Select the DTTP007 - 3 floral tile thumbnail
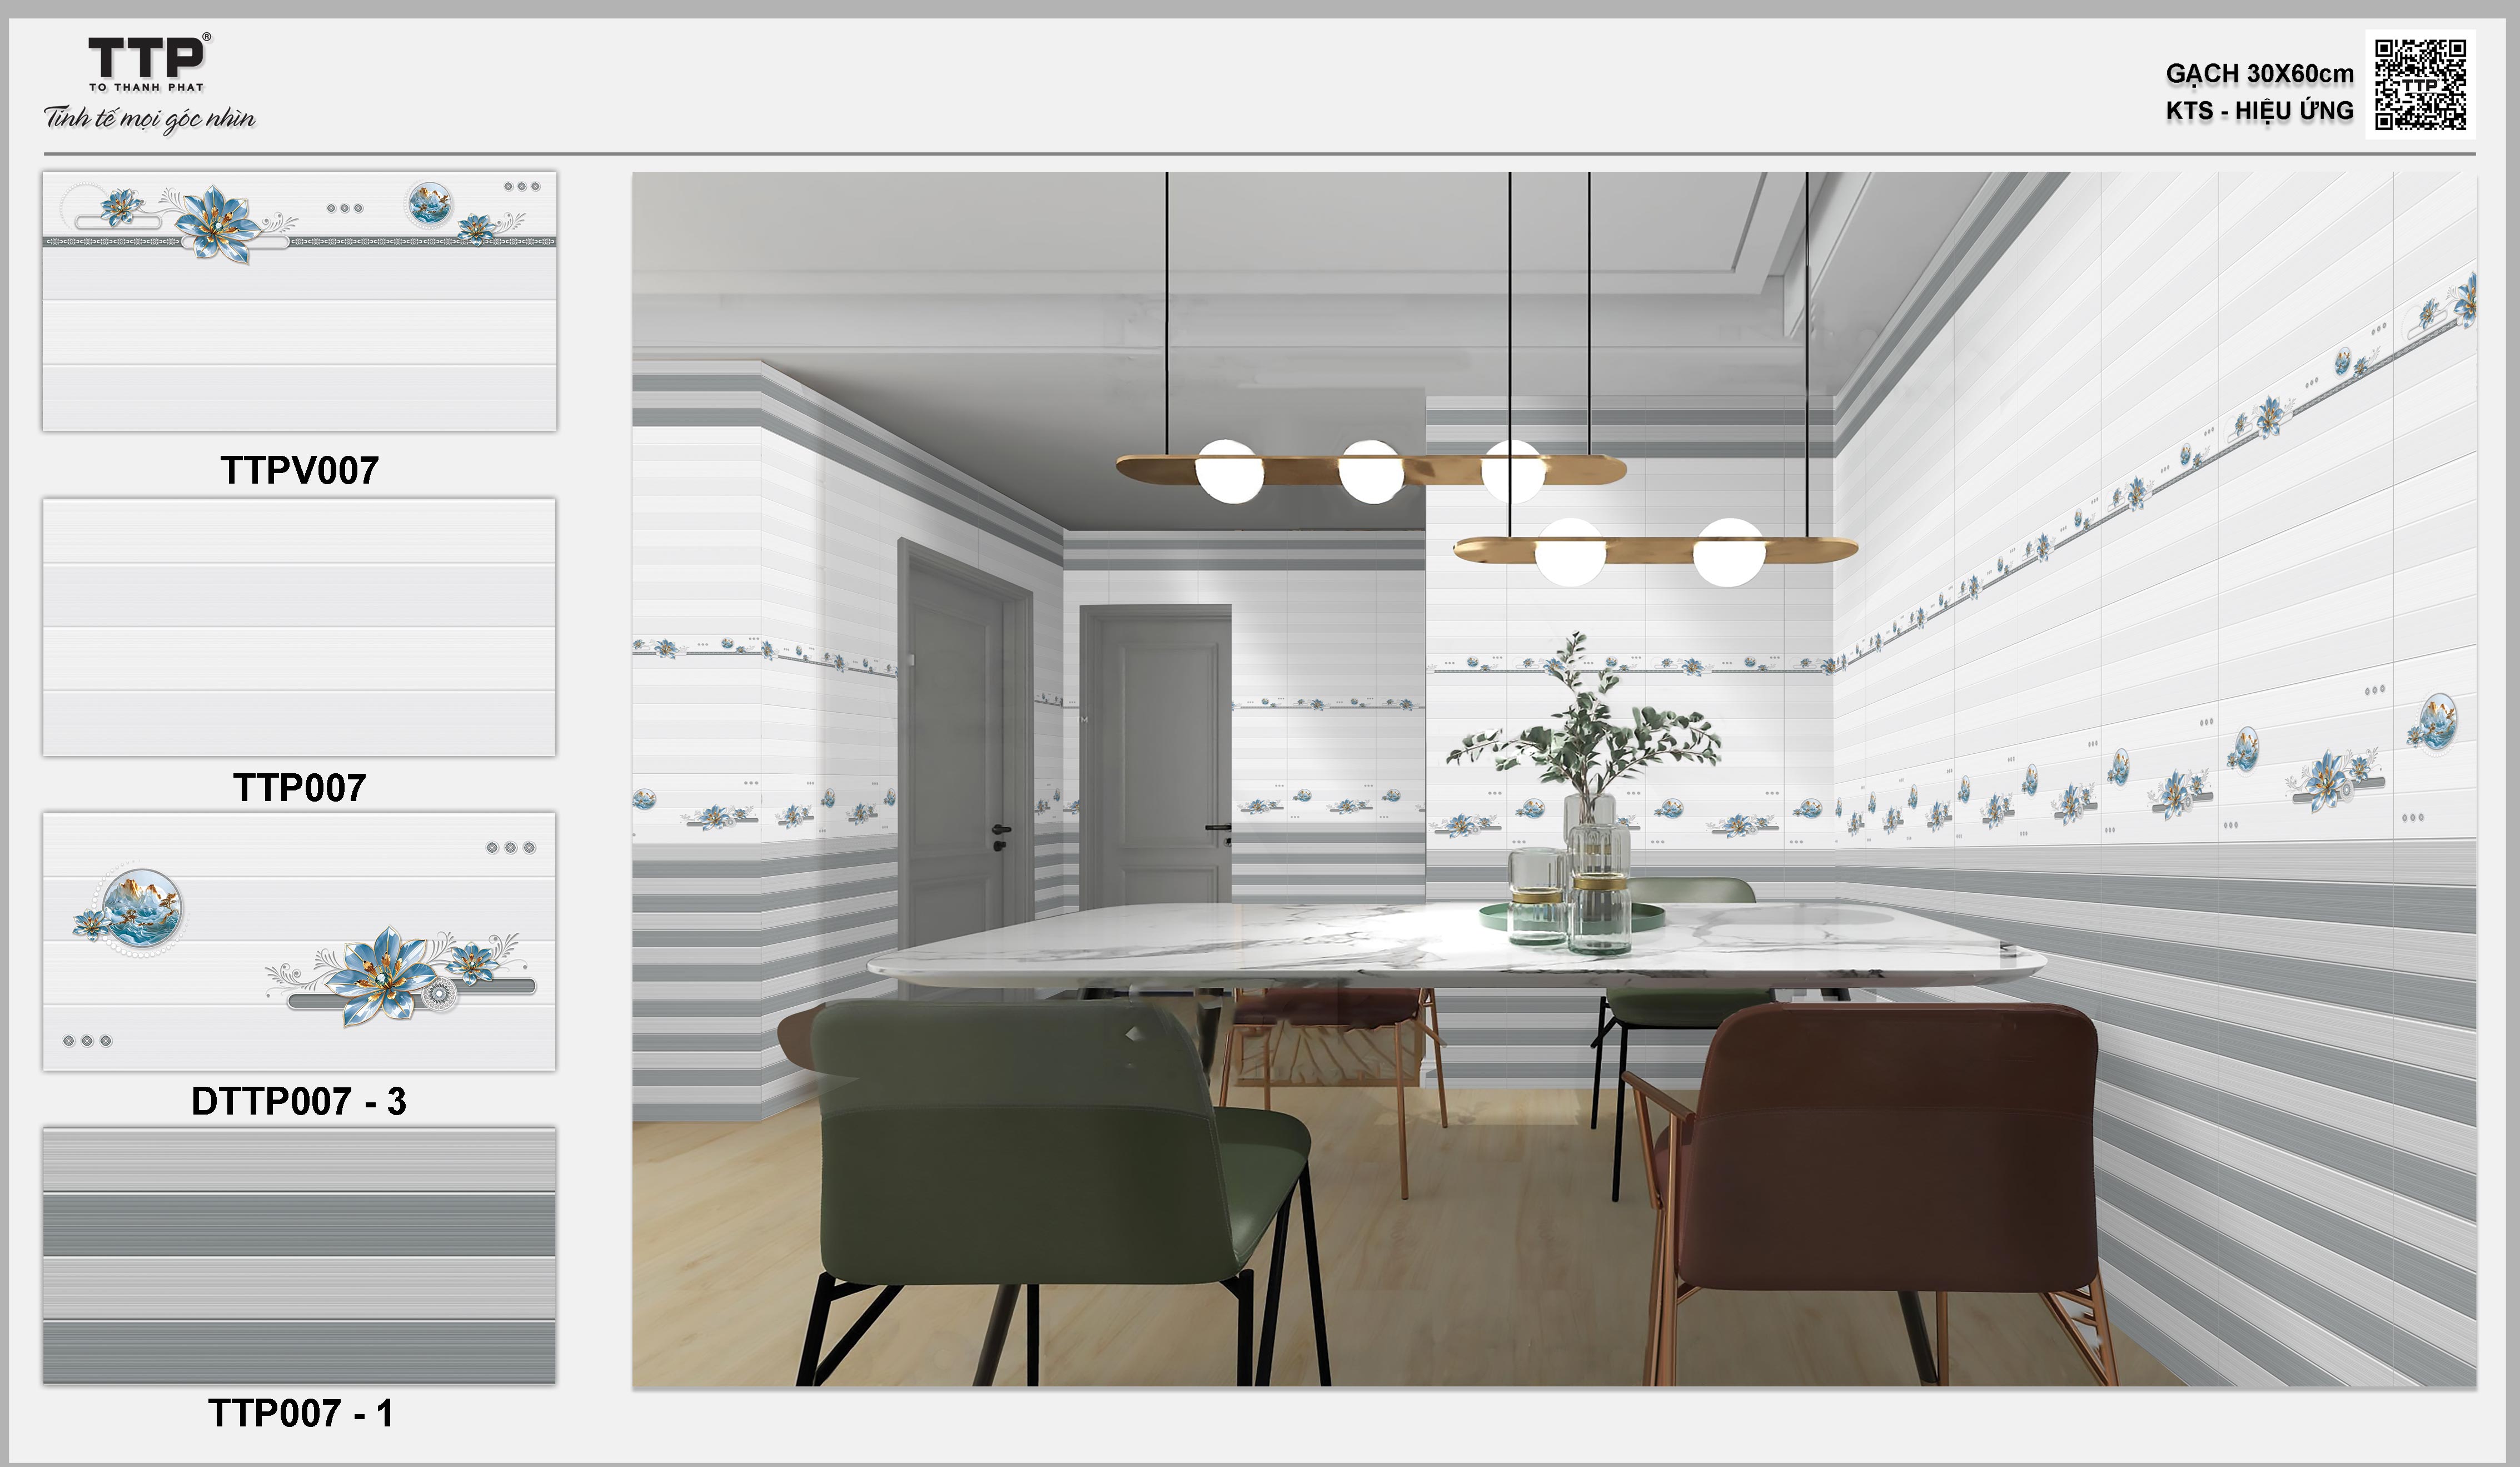Viewport: 2520px width, 1467px height. tap(299, 941)
